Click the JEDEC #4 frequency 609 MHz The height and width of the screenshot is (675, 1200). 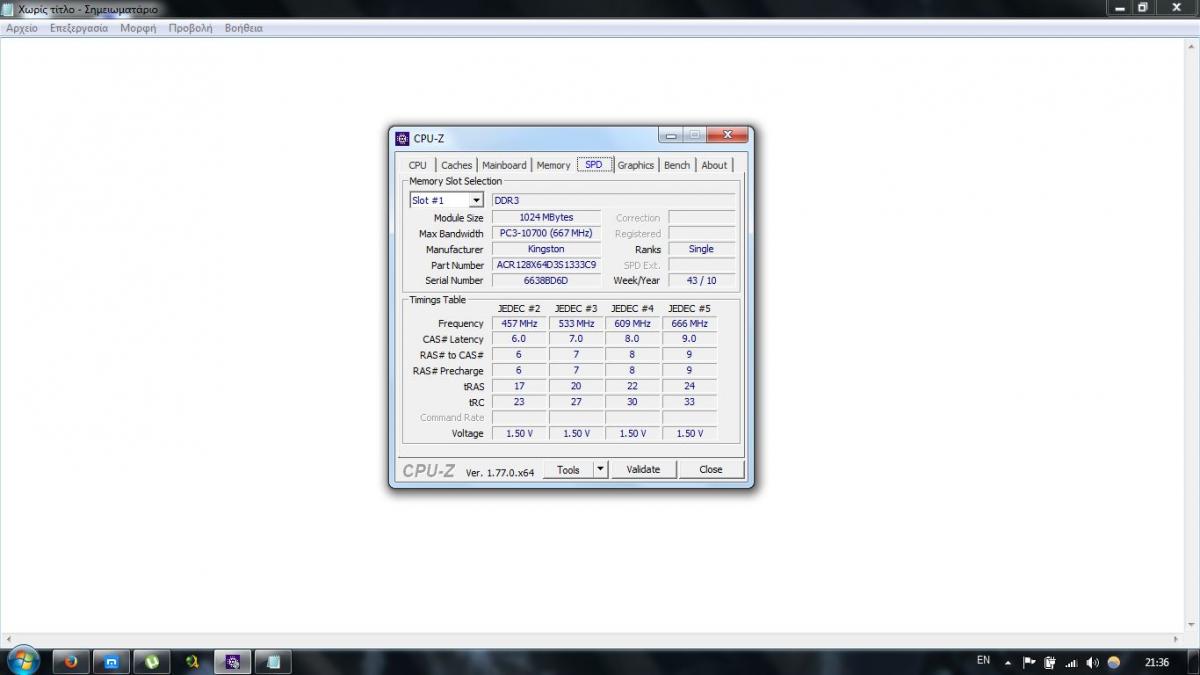(632, 324)
